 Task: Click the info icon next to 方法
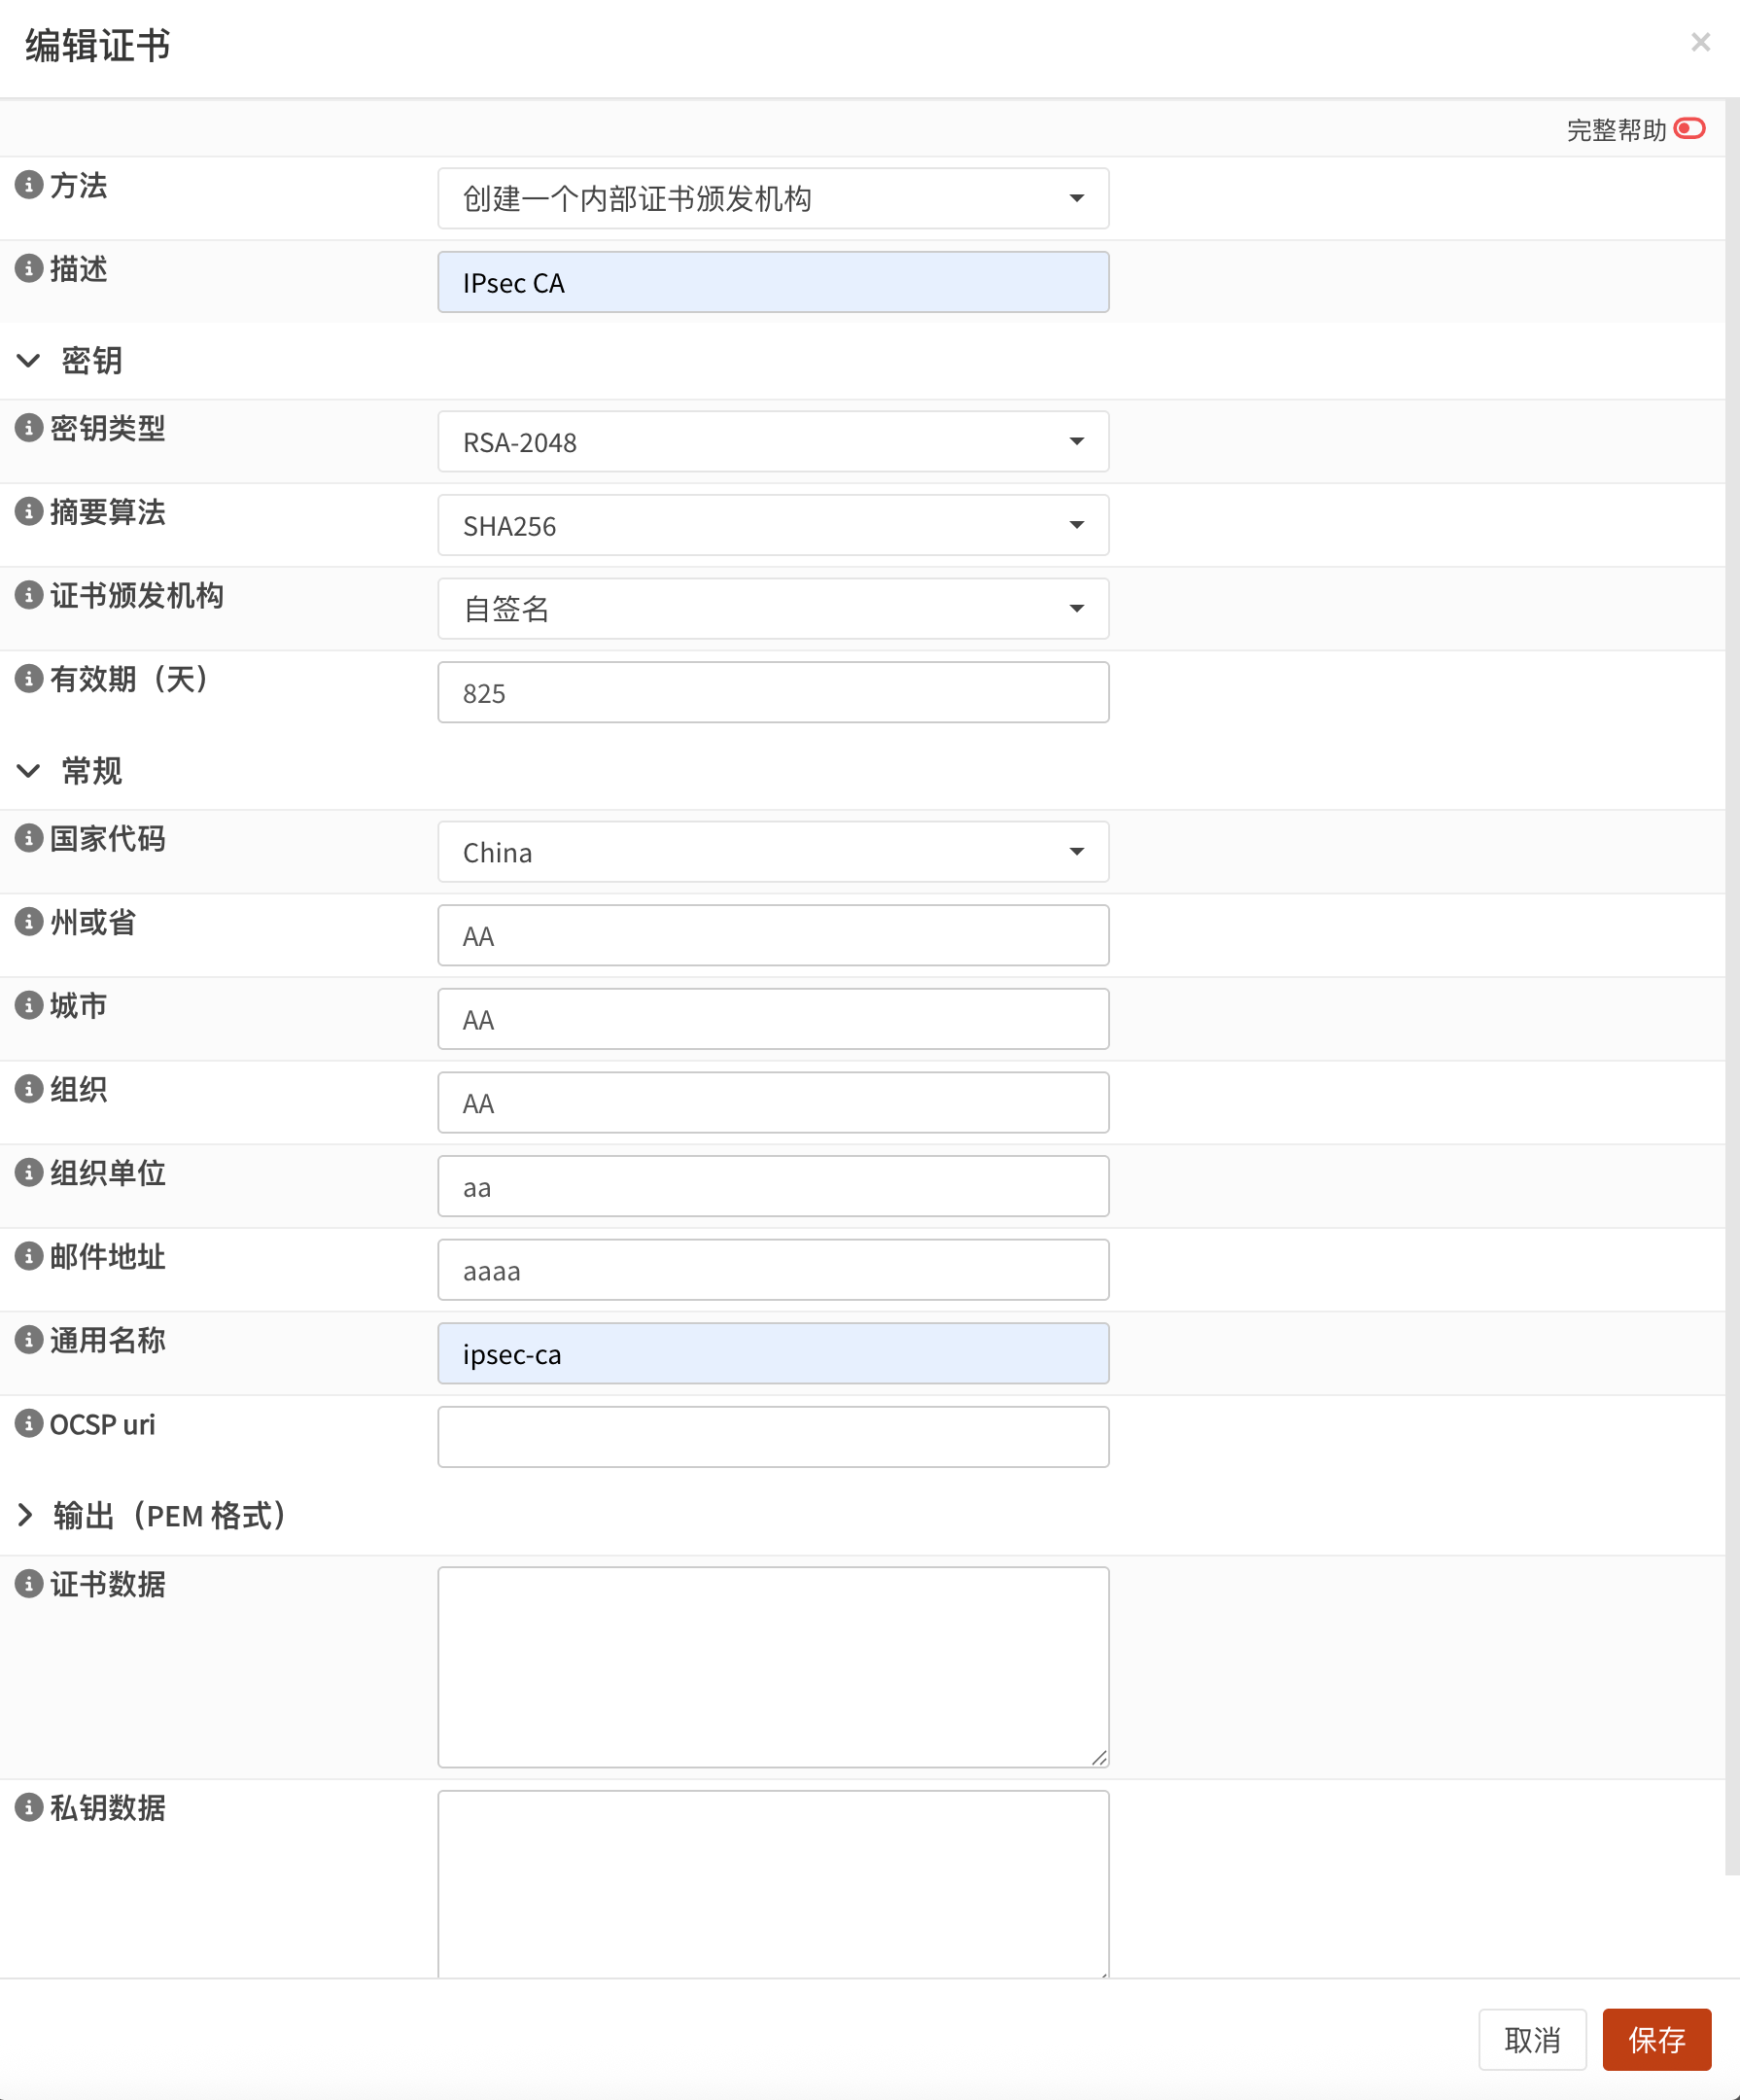point(28,185)
